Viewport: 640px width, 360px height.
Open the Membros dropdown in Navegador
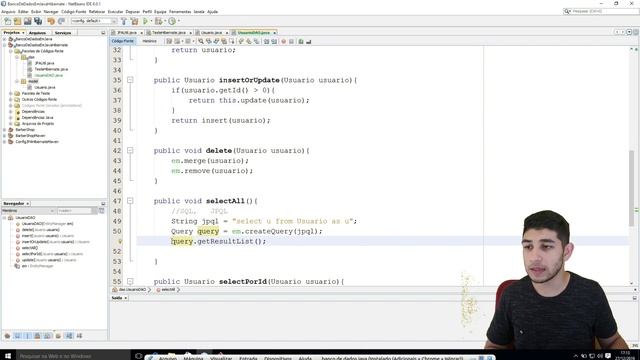pos(28,211)
